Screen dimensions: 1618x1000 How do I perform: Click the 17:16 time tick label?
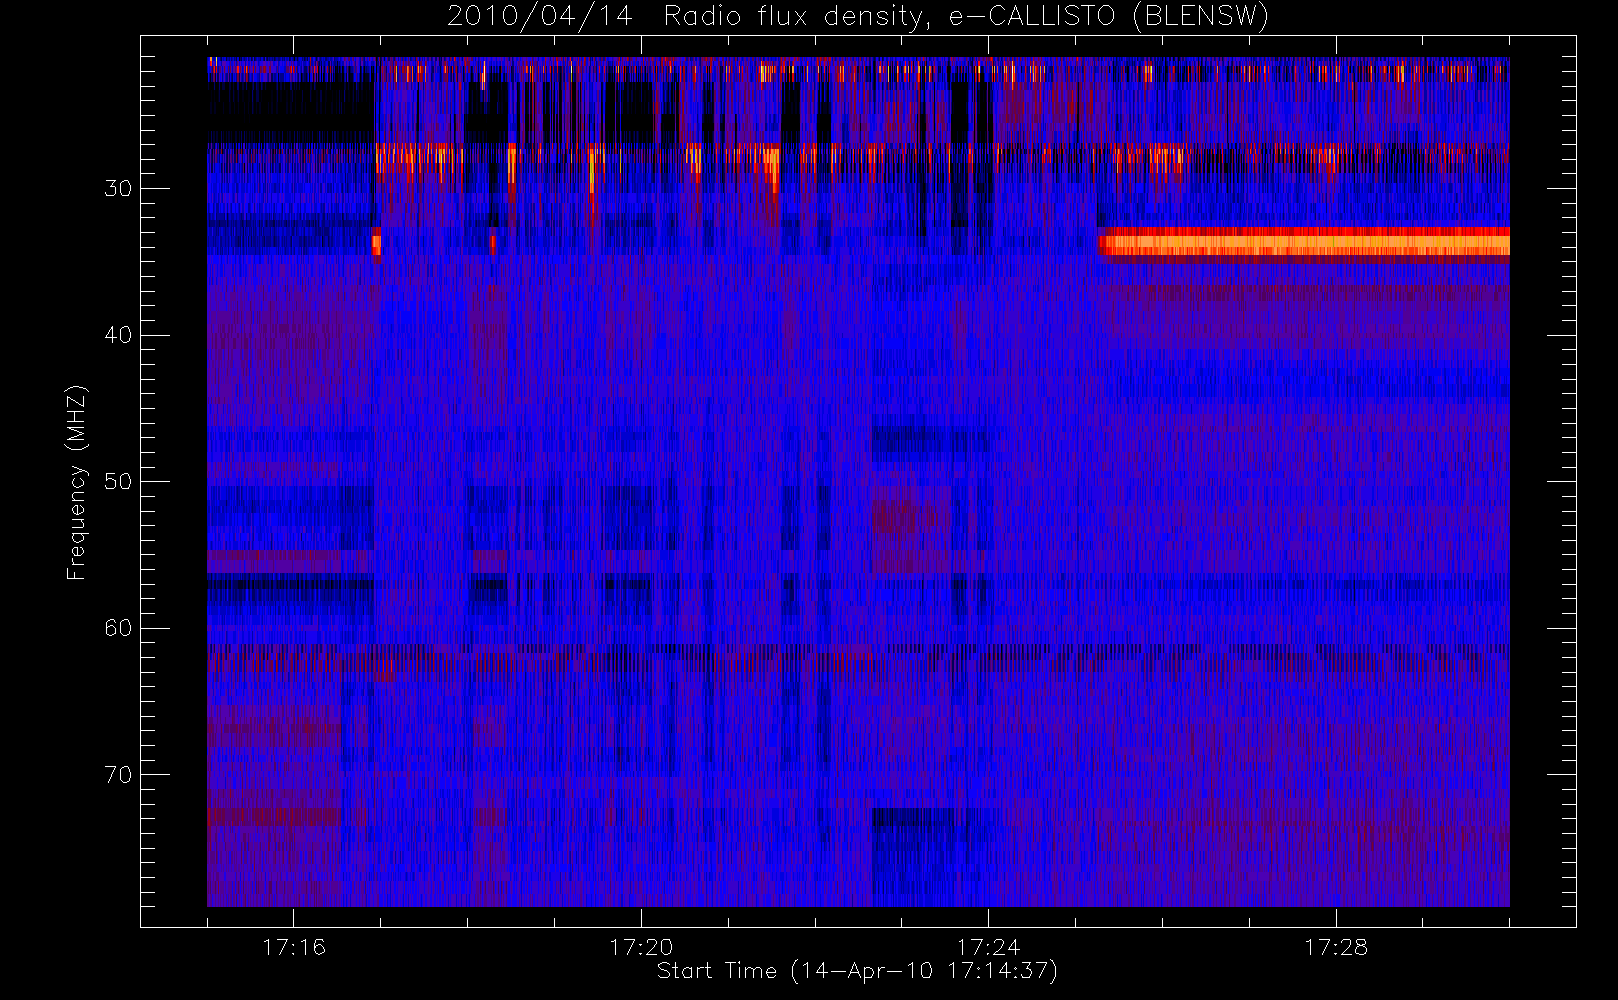pos(294,947)
